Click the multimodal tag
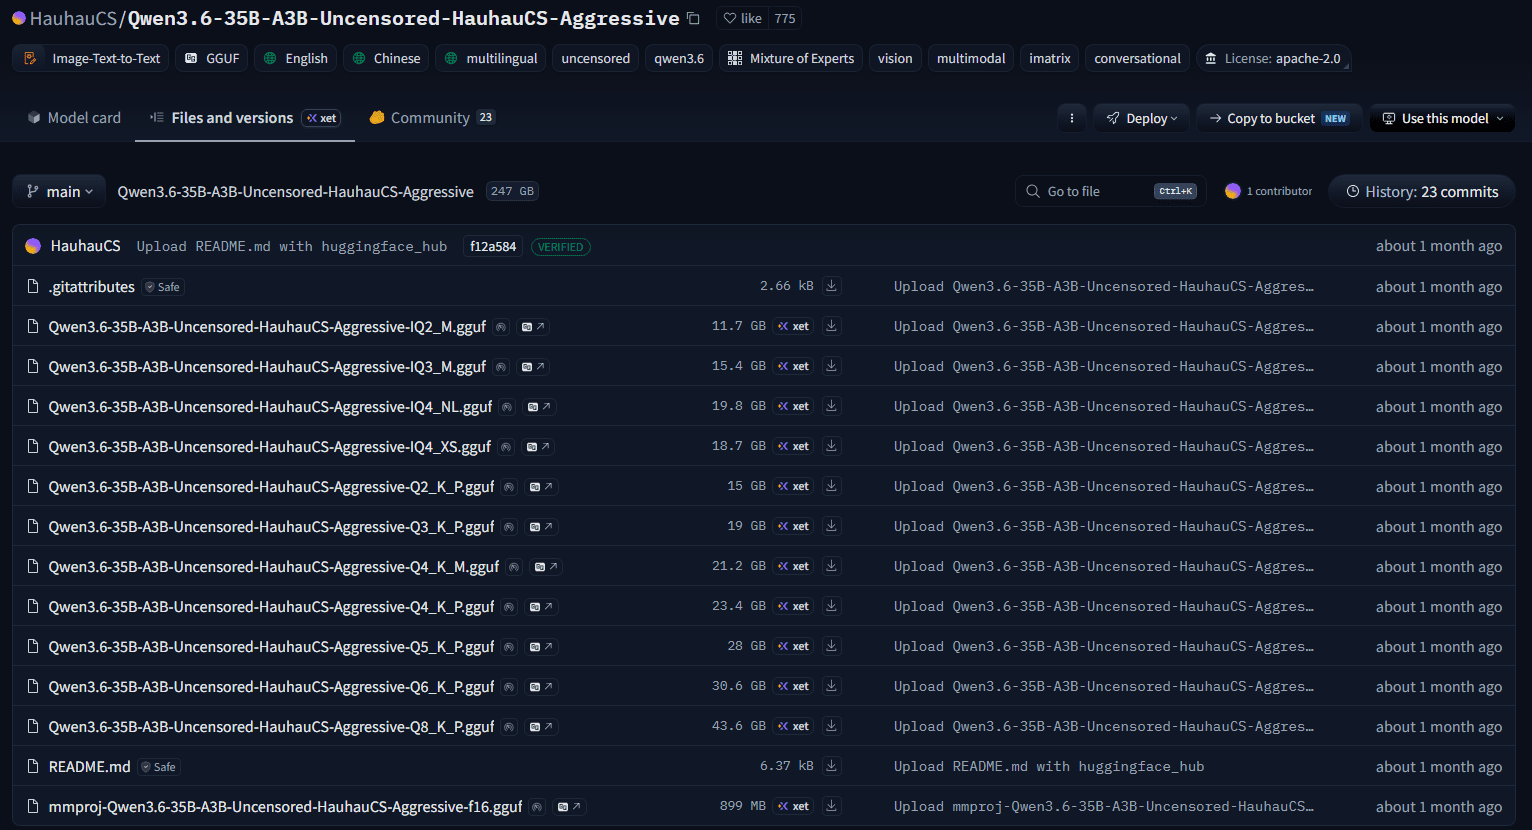 971,58
